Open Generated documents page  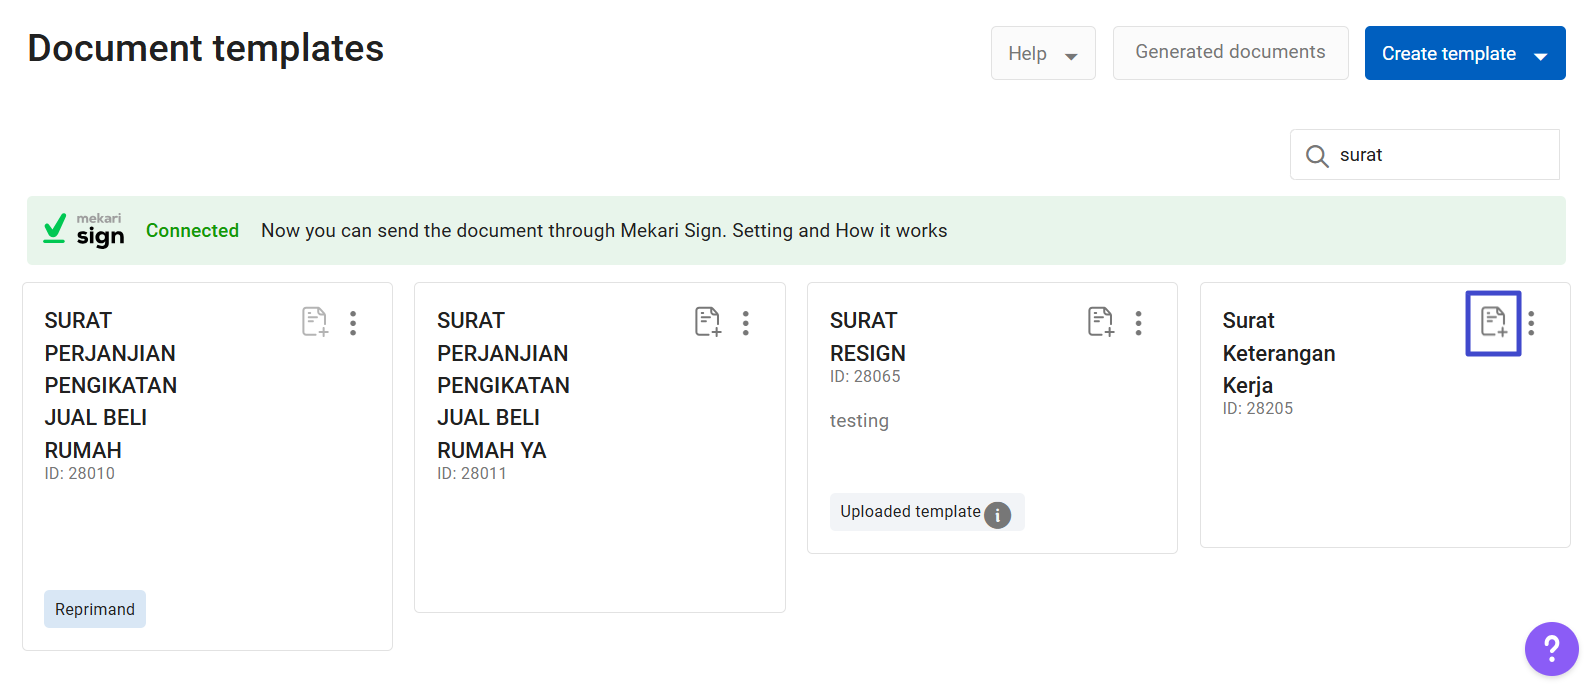(x=1230, y=52)
